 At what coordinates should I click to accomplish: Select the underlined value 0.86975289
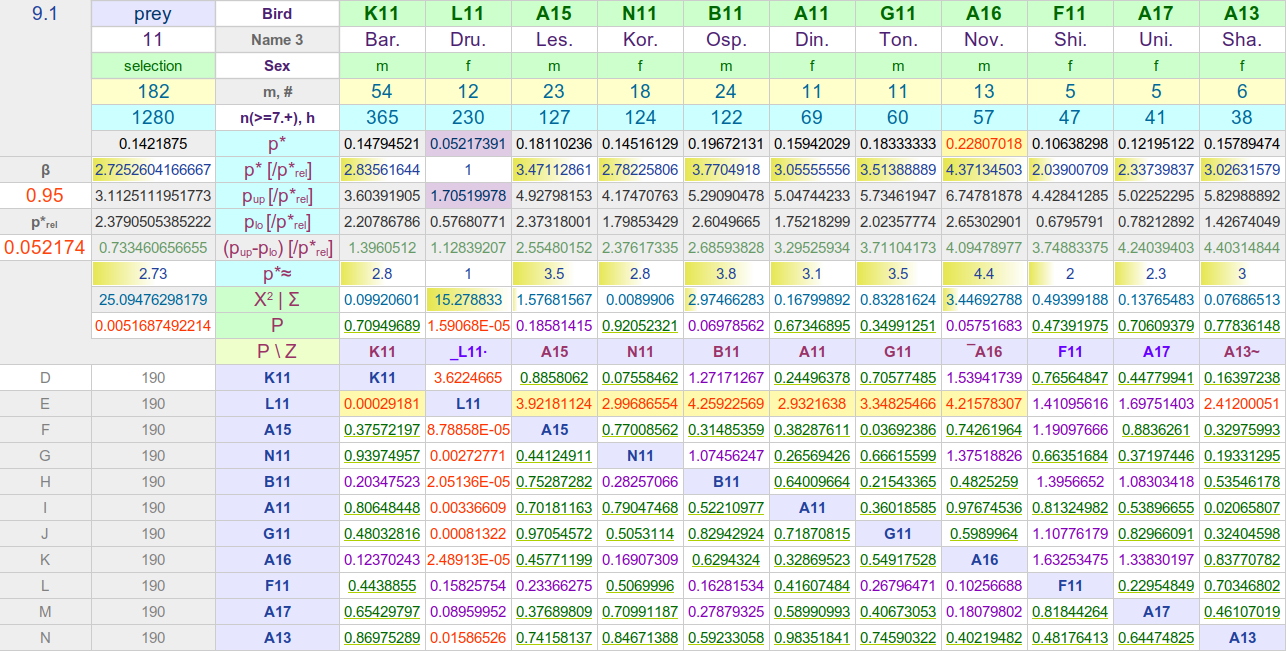(x=382, y=638)
